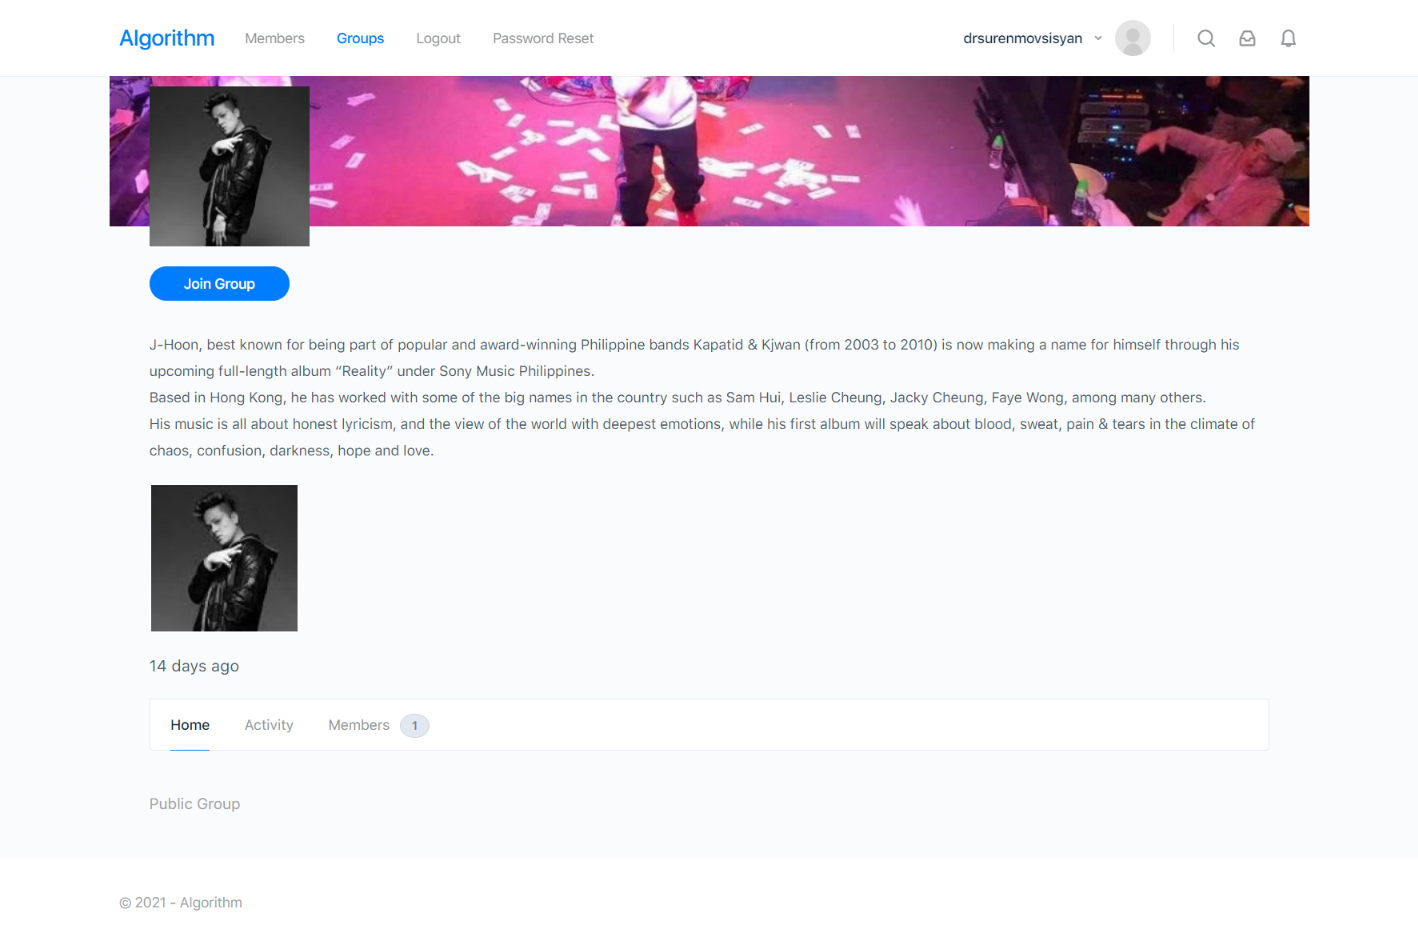
Task: Switch to the Activity tab
Action: [x=269, y=725]
